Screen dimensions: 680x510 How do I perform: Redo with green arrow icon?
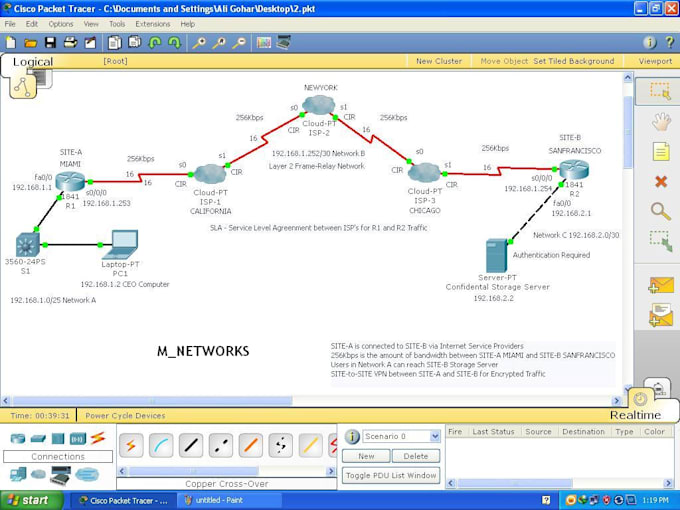tap(174, 42)
